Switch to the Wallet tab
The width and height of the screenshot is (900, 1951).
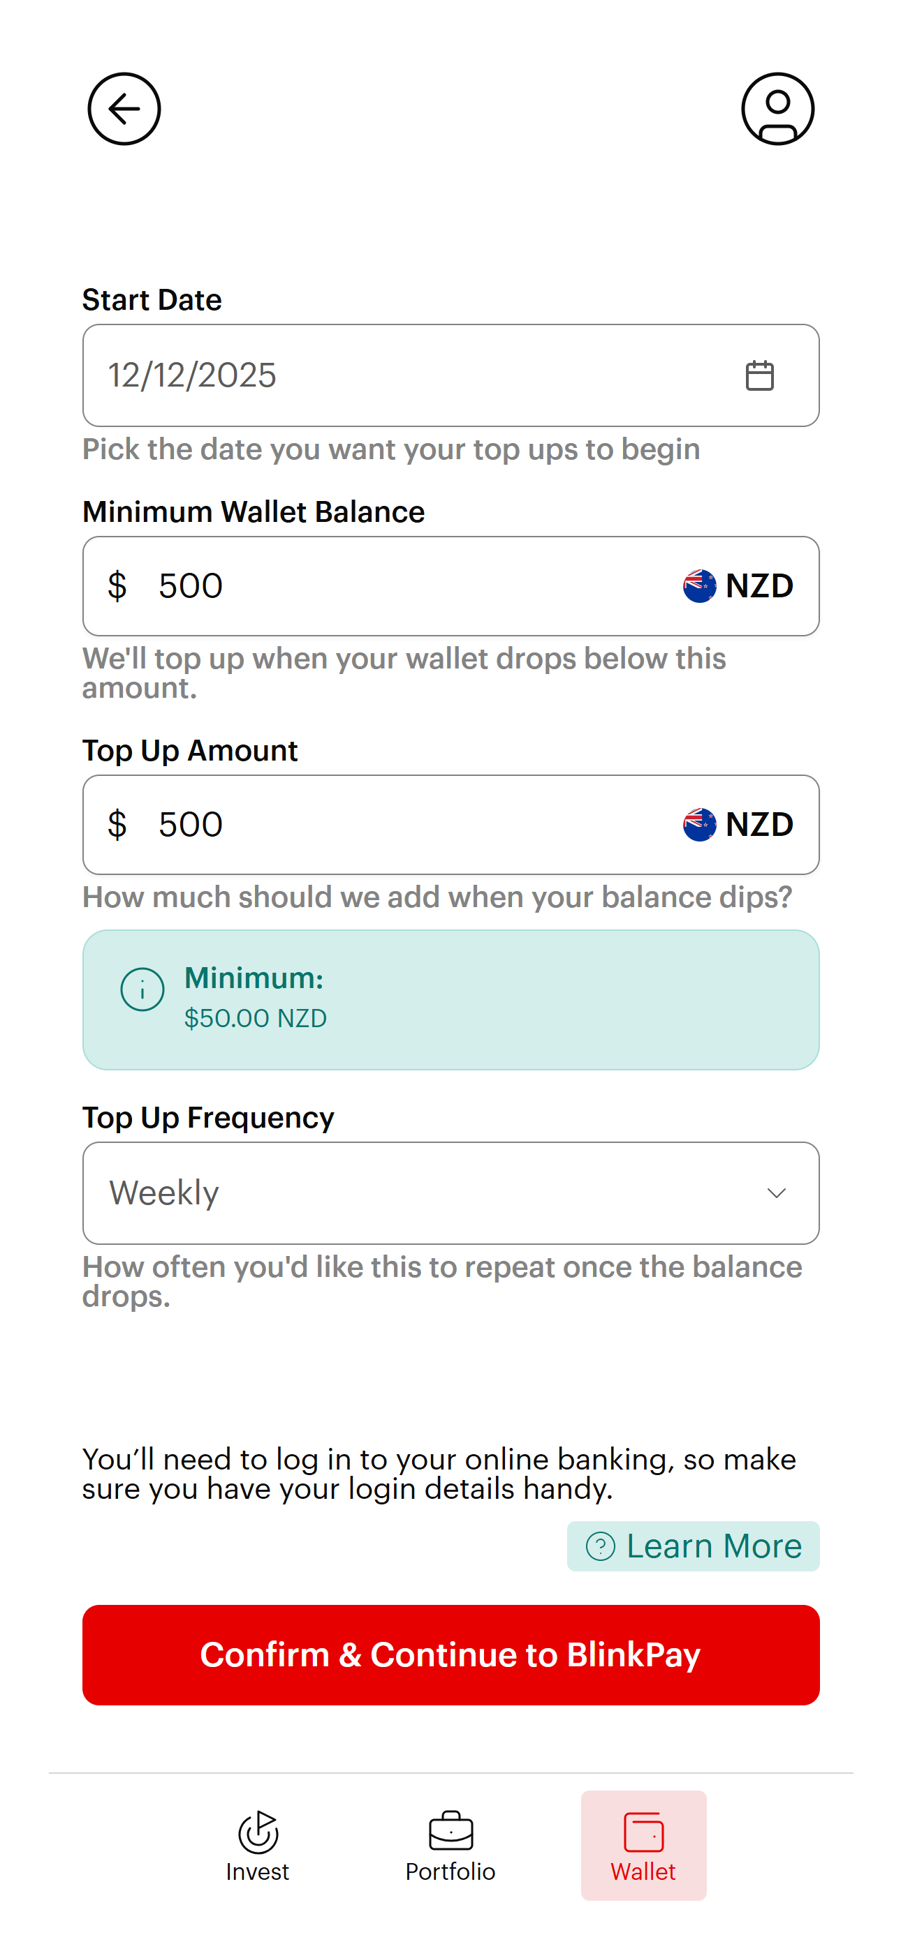[x=643, y=1845]
